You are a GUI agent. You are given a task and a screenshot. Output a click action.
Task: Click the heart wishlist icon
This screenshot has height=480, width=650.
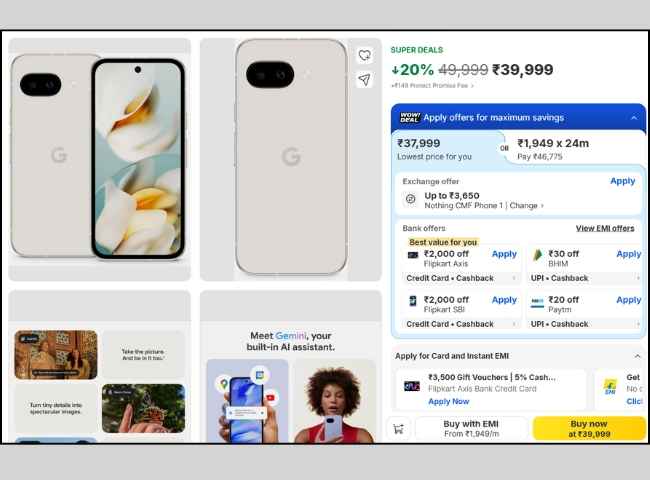364,55
